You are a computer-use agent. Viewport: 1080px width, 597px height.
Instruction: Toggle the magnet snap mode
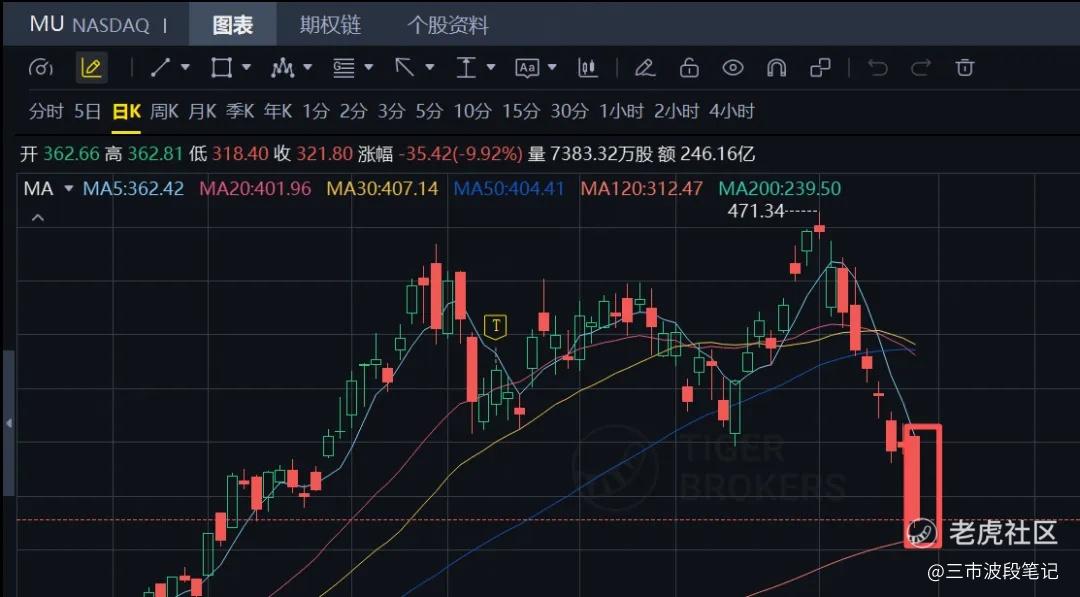point(776,67)
